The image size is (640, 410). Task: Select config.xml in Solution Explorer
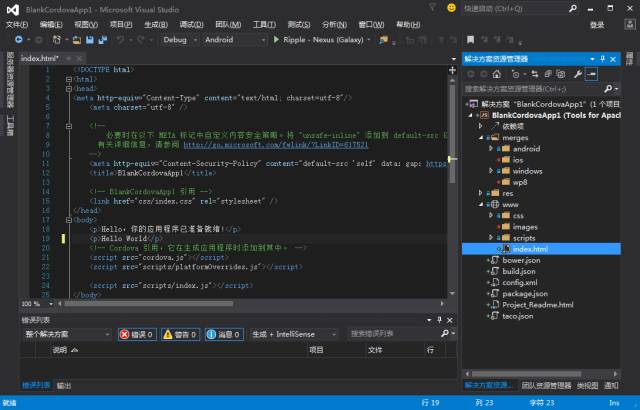tap(520, 282)
